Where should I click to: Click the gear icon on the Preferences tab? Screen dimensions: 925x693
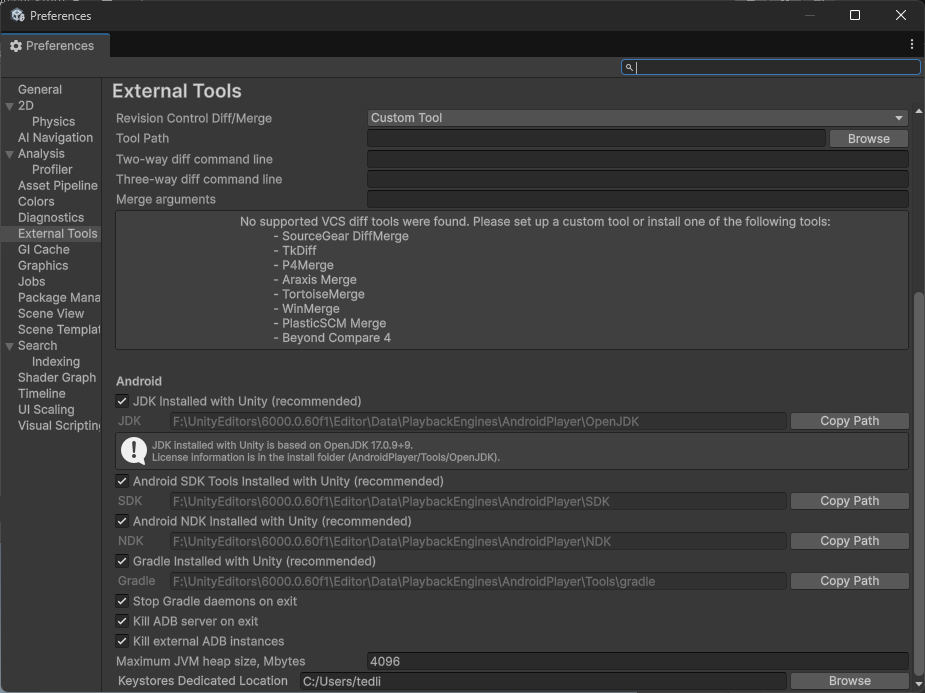[x=15, y=45]
